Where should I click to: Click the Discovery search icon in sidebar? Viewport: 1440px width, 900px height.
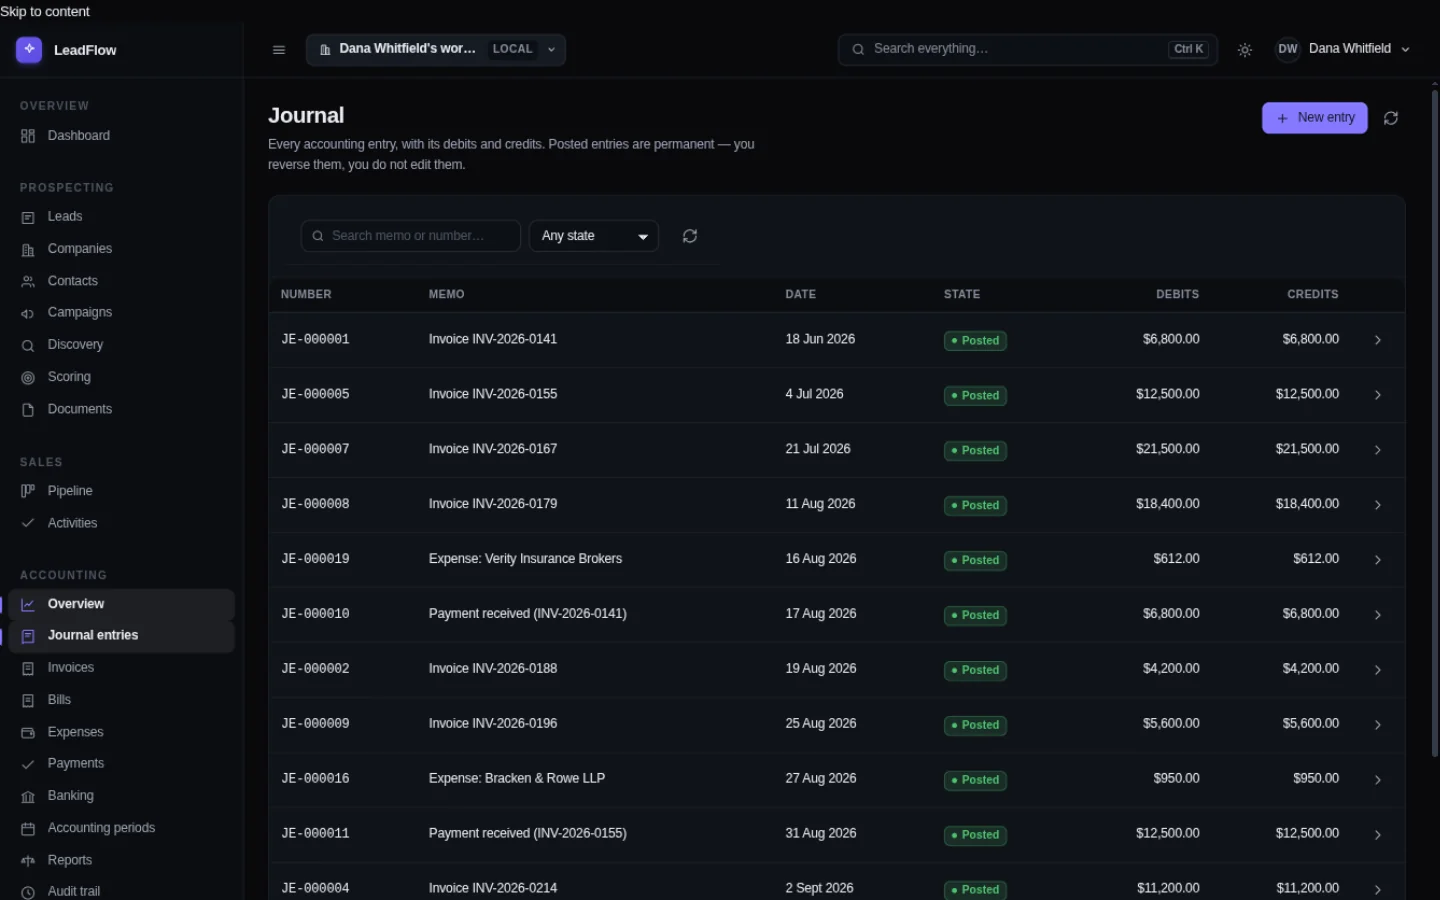28,345
